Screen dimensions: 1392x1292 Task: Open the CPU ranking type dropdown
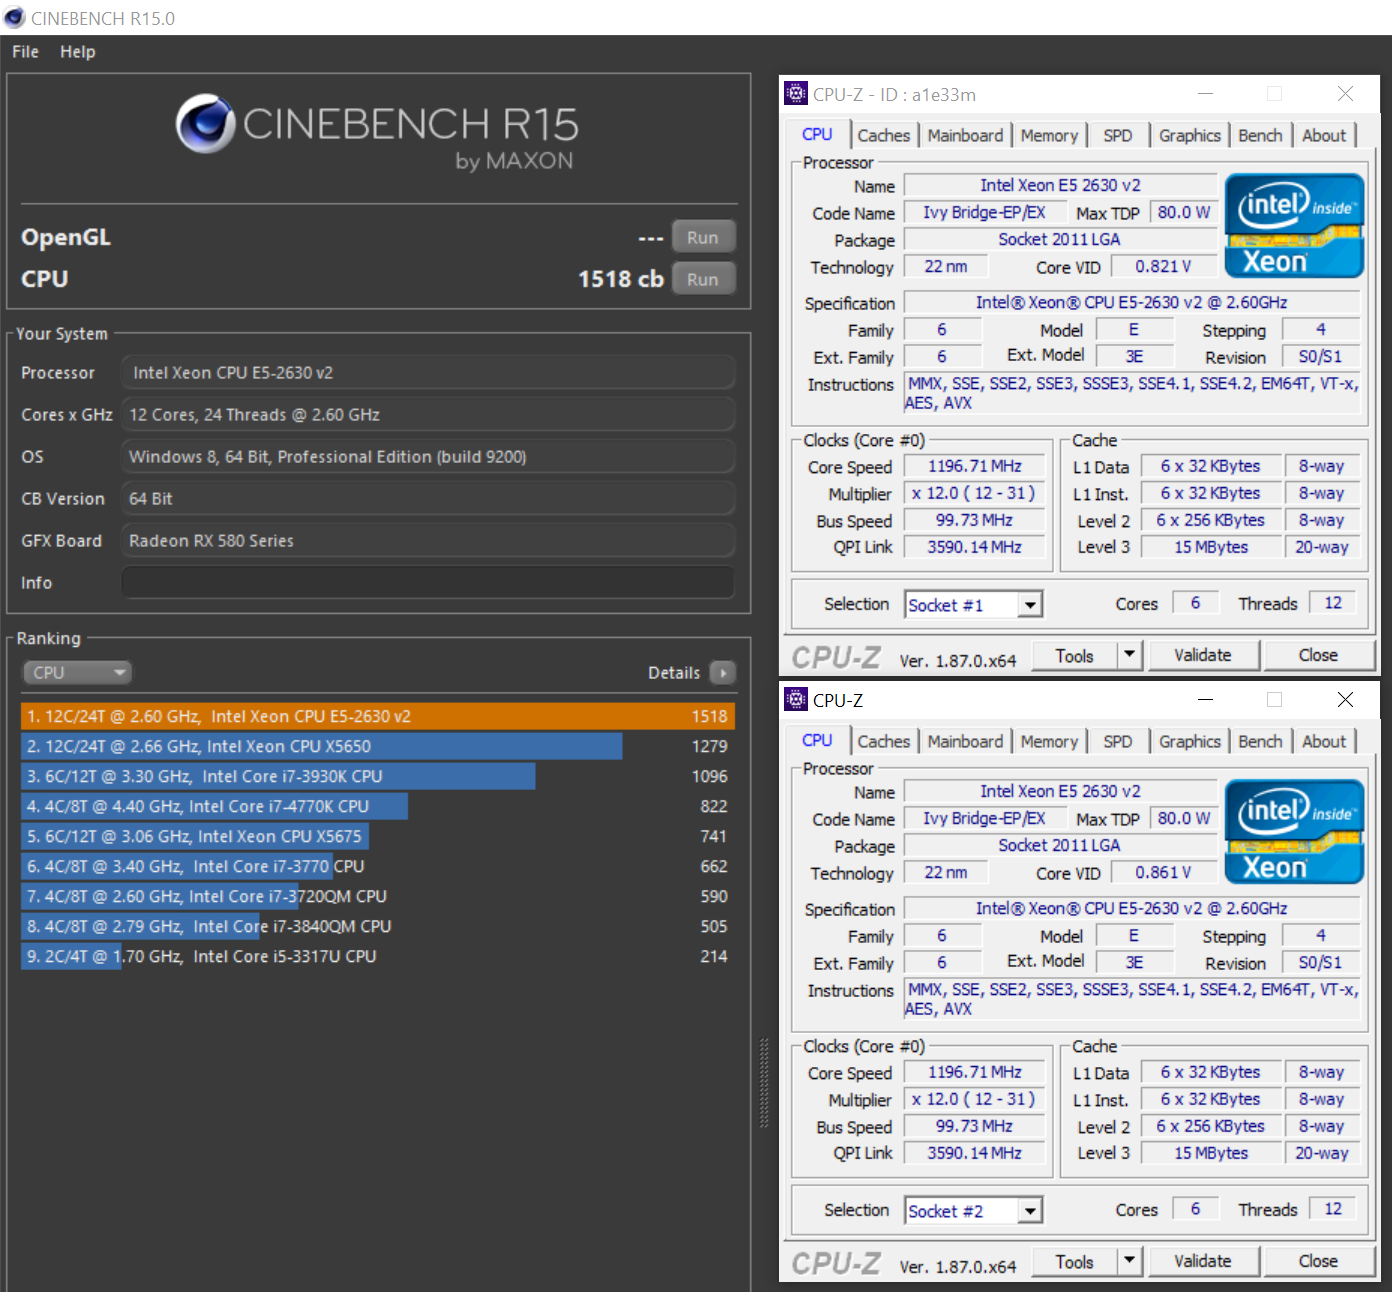click(x=78, y=672)
